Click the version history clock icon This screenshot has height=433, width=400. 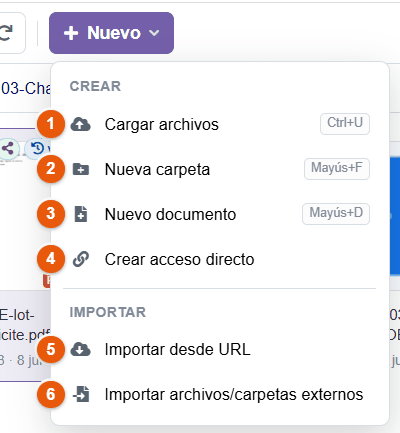(x=37, y=148)
